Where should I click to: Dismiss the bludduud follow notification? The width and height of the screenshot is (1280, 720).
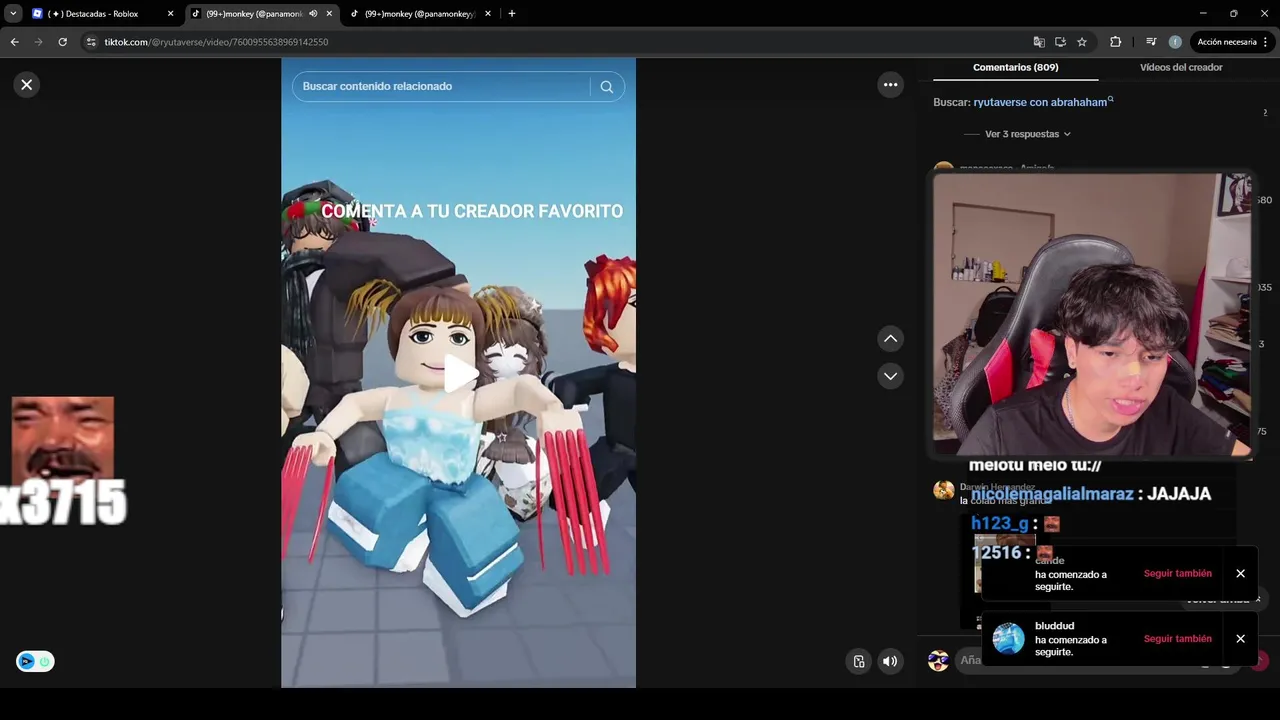point(1240,639)
